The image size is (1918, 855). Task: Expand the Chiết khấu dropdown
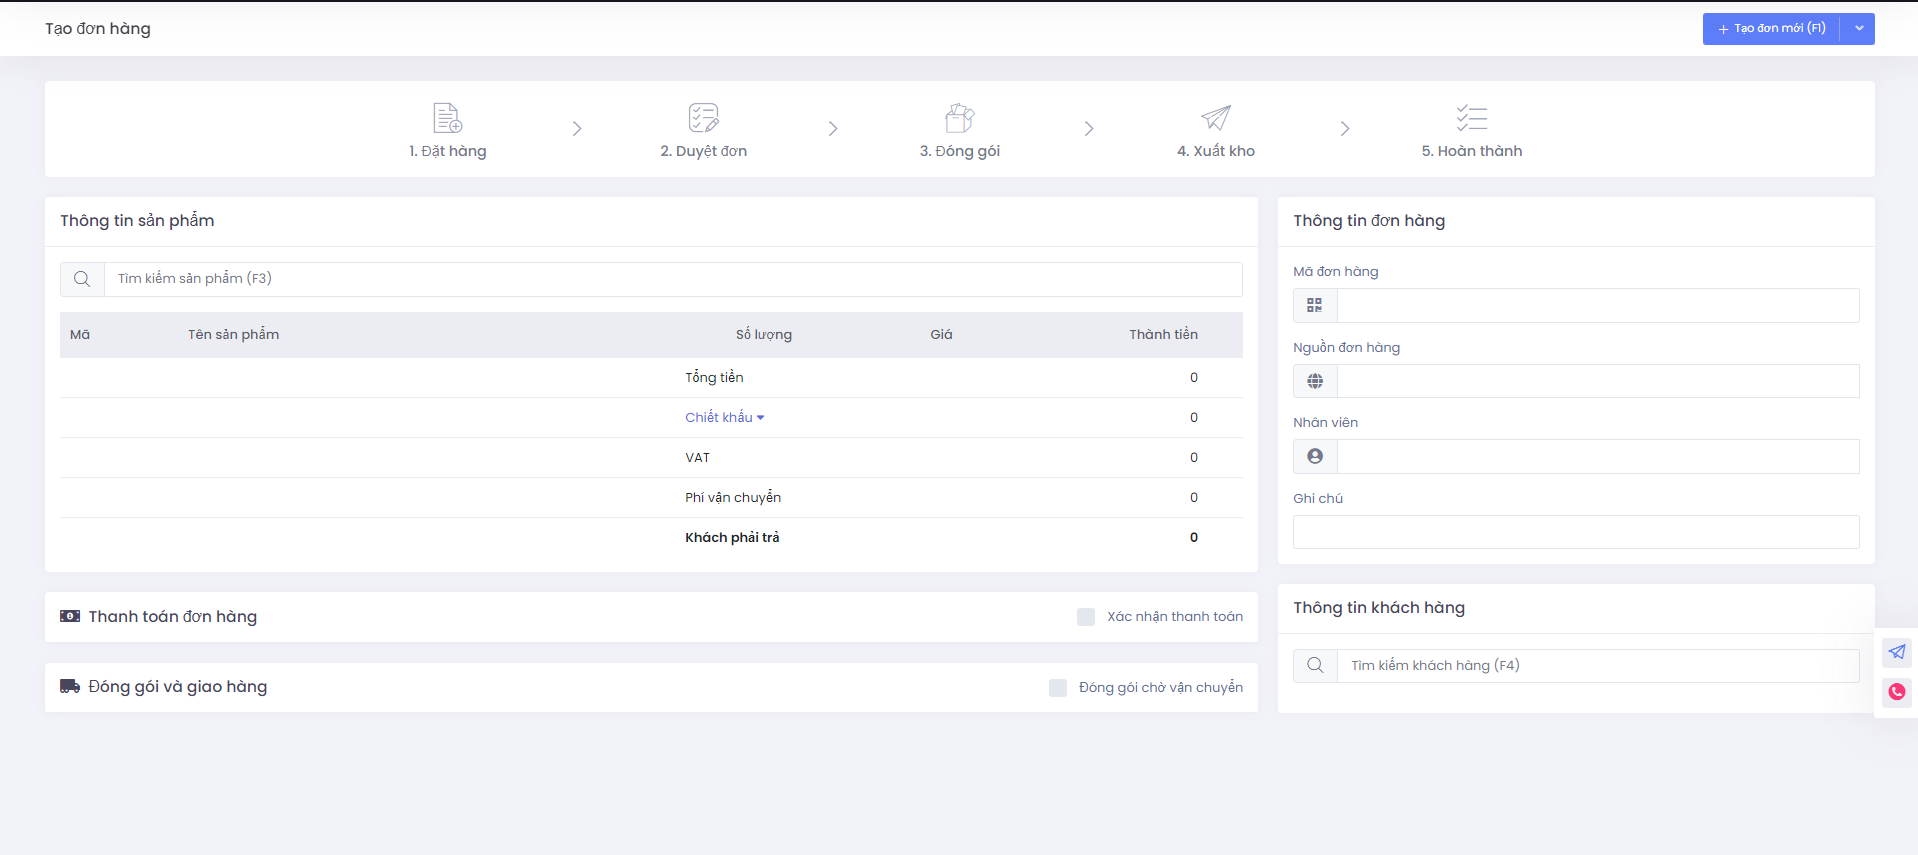coord(724,418)
